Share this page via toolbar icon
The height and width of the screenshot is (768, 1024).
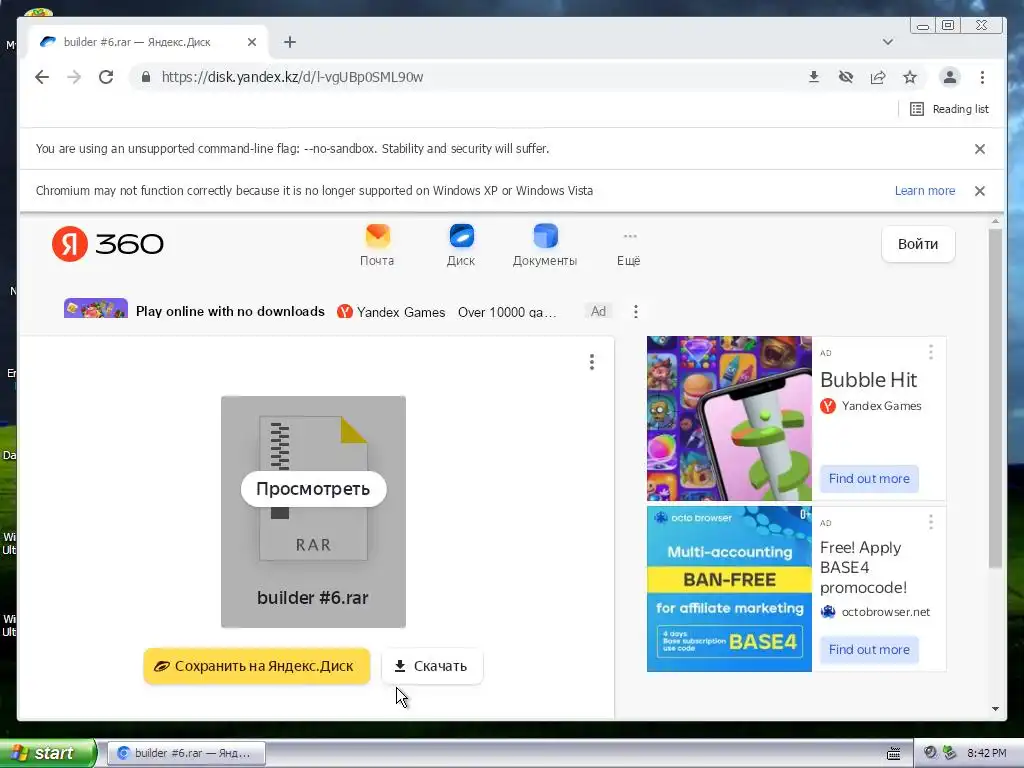[878, 77]
